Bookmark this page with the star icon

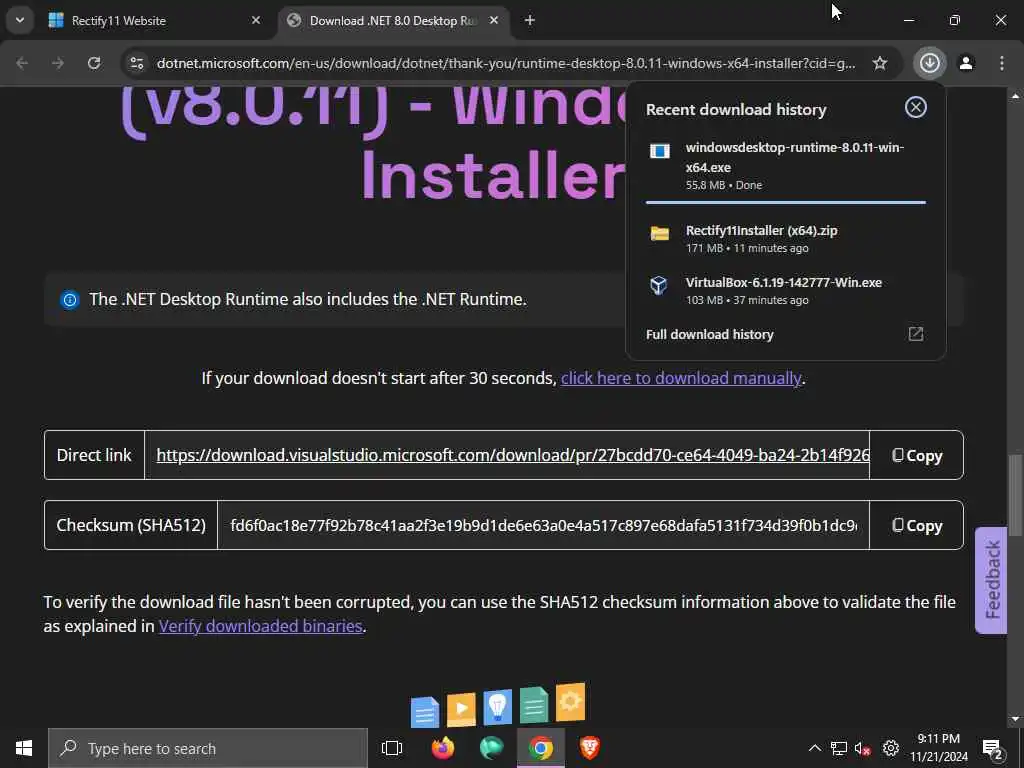pos(880,63)
